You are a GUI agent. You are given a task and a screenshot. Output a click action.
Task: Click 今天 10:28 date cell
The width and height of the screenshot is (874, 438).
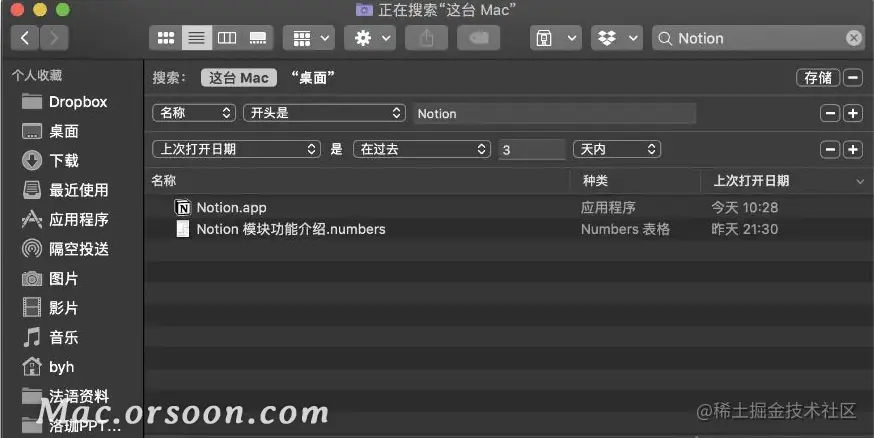pyautogui.click(x=745, y=207)
